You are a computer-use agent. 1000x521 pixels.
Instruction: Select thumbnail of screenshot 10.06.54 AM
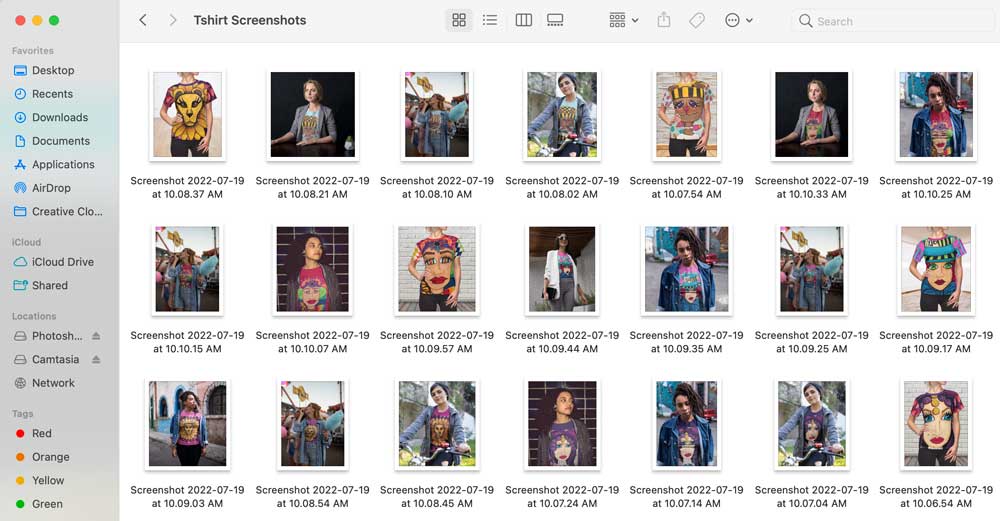click(936, 424)
